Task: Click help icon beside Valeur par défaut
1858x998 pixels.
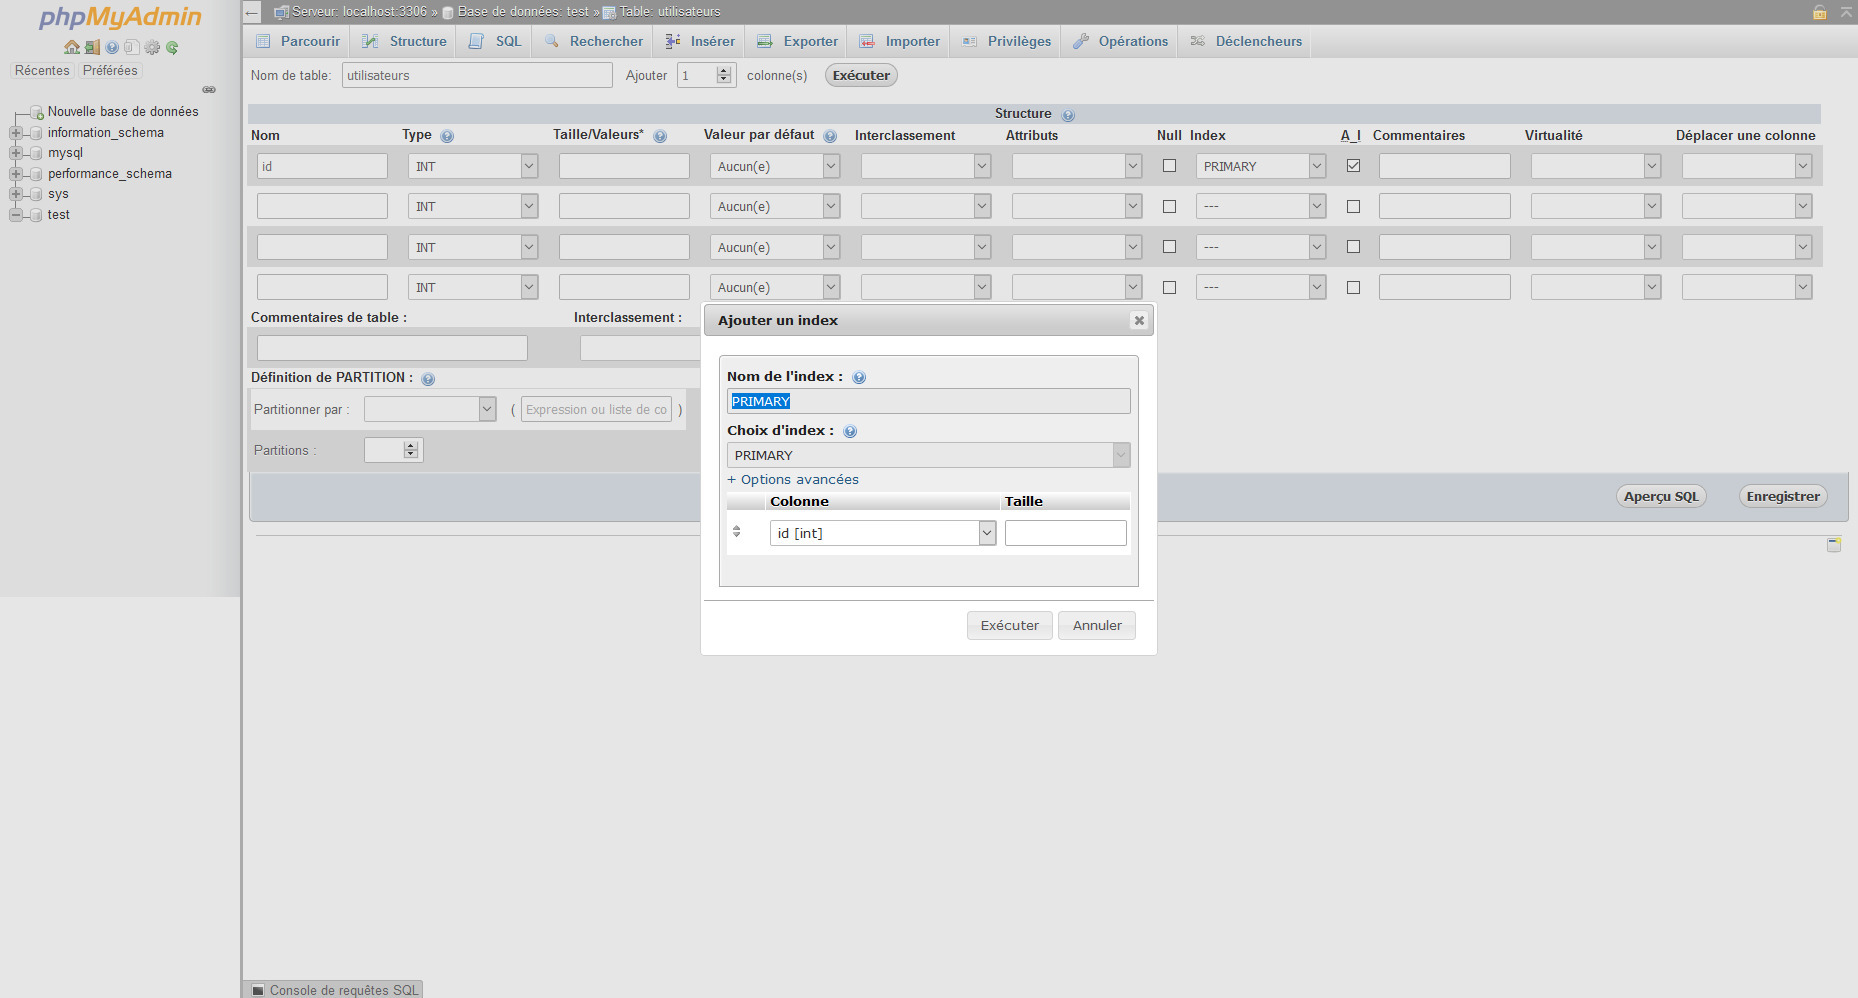Action: (x=830, y=136)
